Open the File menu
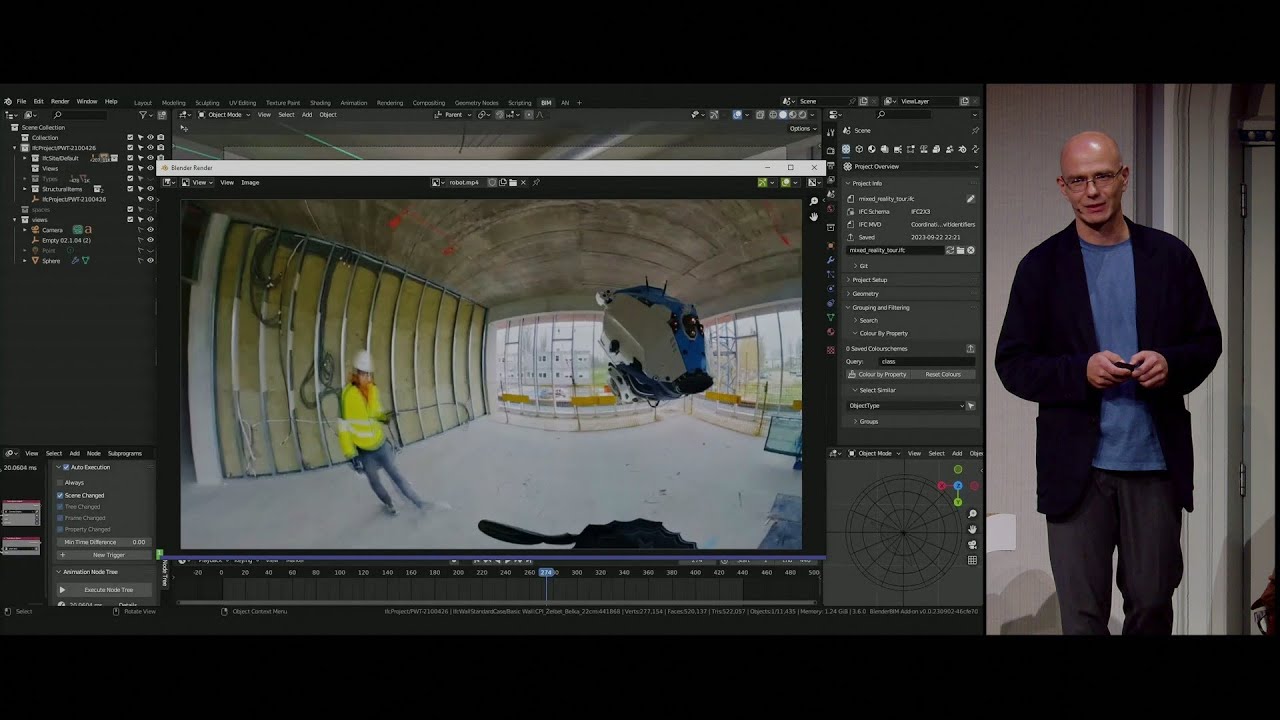 (21, 102)
